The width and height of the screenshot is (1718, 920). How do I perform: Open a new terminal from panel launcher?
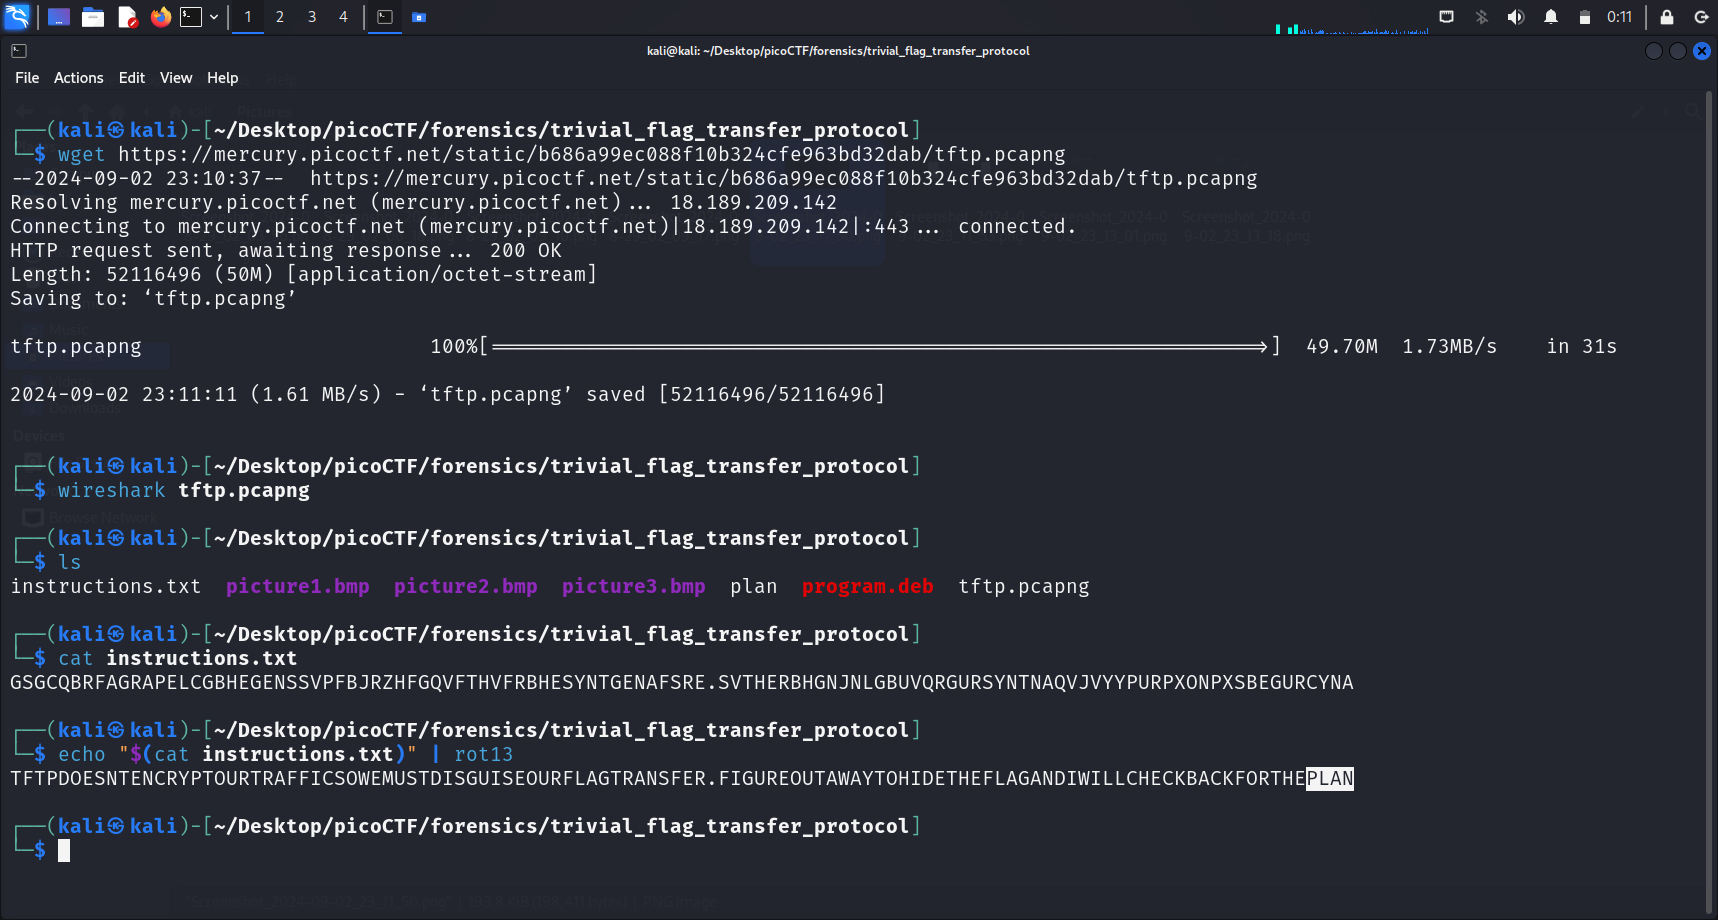point(190,17)
